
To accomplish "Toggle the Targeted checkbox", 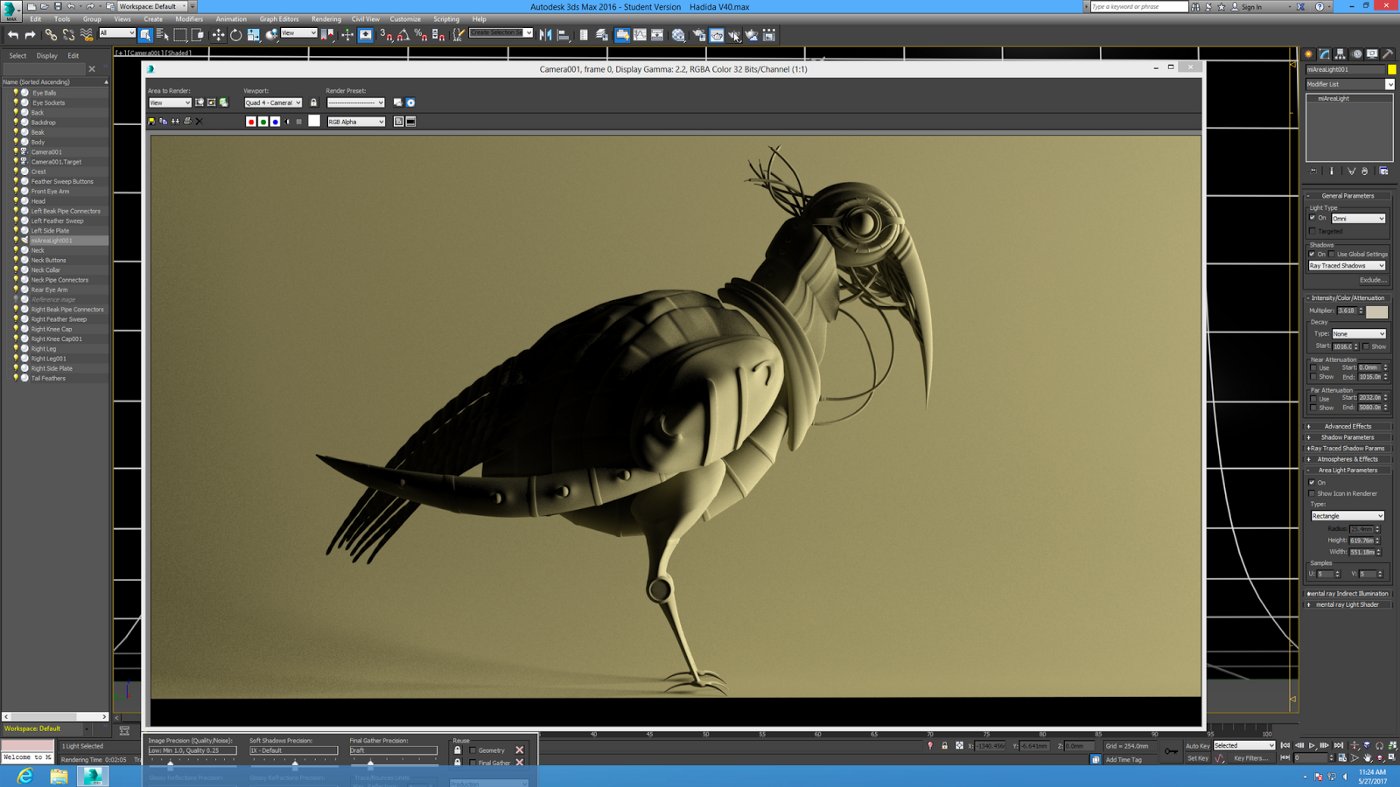I will (1313, 231).
